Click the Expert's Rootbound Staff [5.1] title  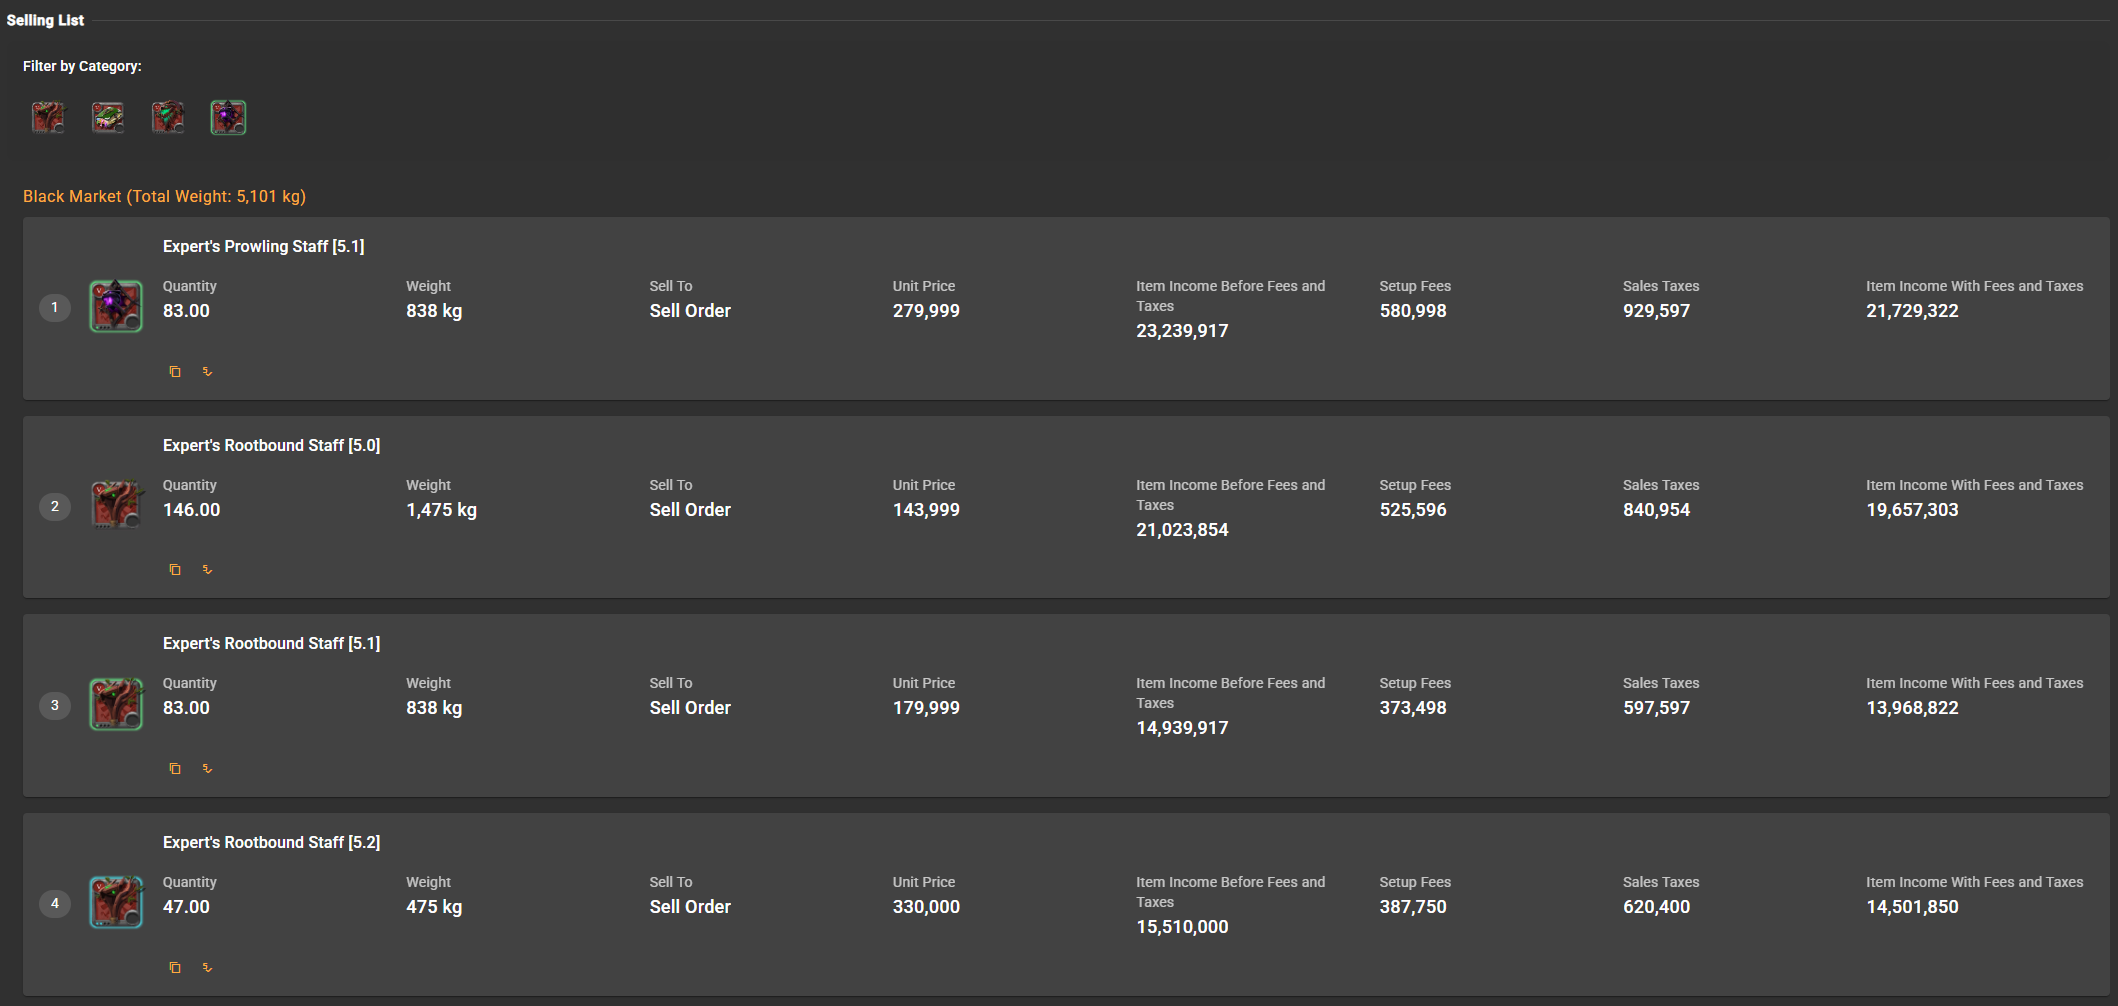click(271, 644)
